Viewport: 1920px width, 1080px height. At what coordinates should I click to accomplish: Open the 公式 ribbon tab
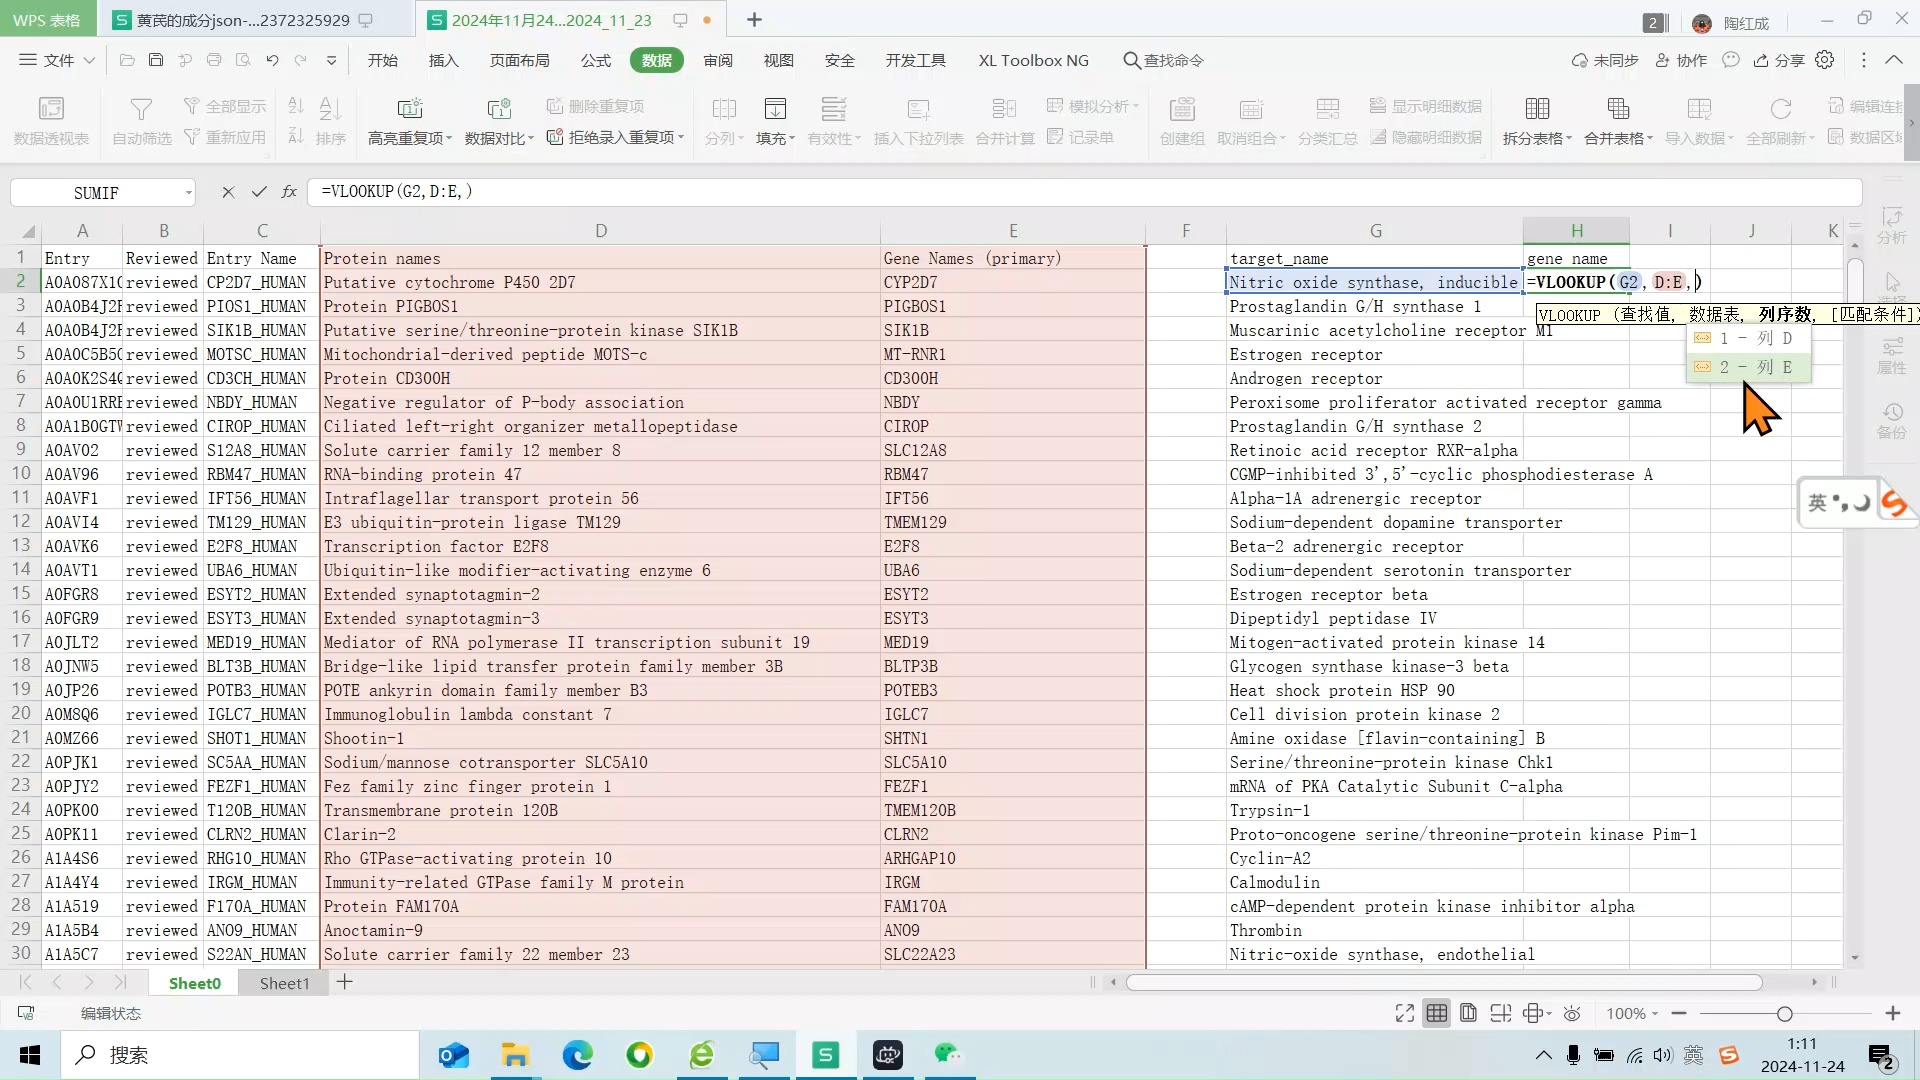pyautogui.click(x=596, y=60)
